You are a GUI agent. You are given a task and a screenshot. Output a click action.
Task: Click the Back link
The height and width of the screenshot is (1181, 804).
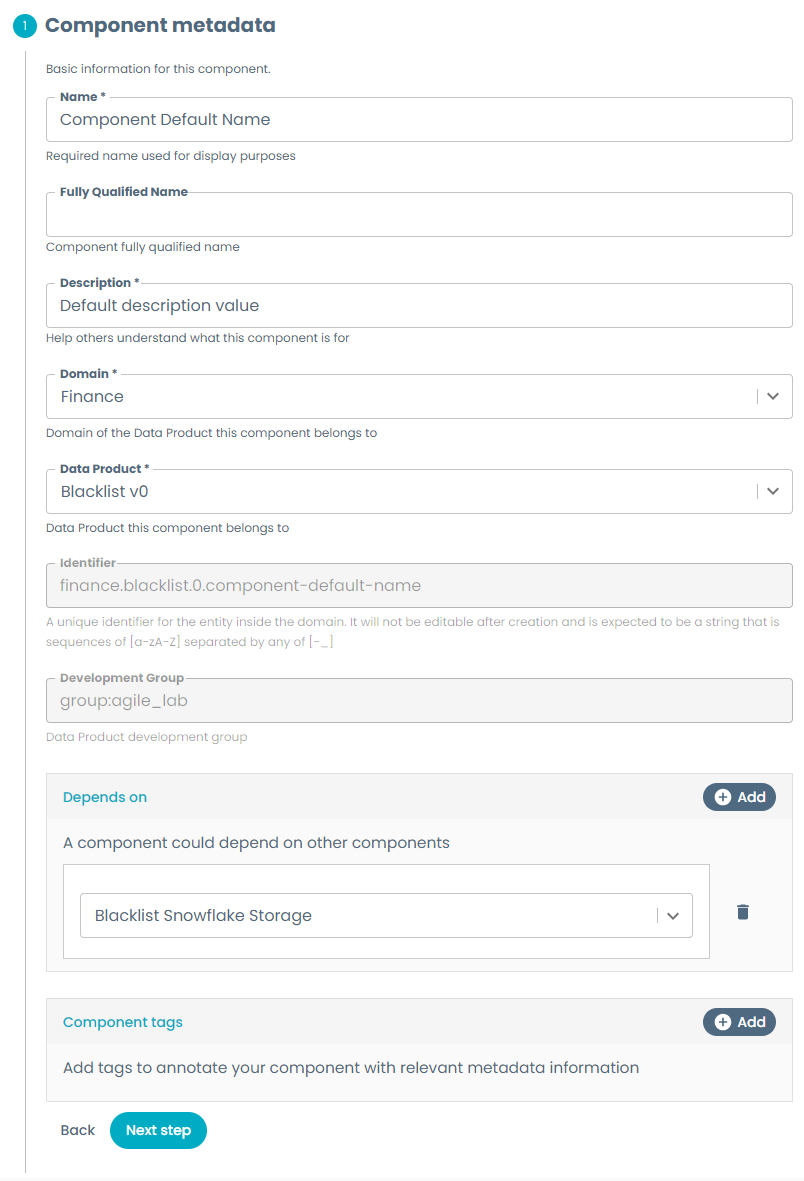[77, 1130]
